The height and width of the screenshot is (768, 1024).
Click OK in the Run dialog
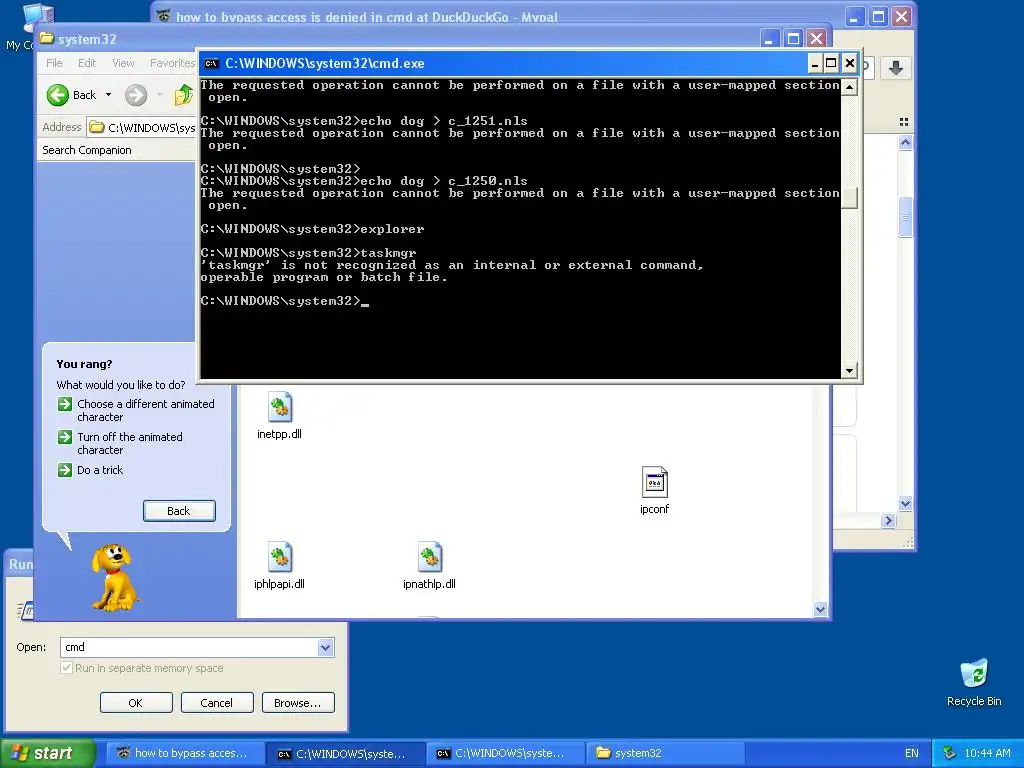(136, 703)
